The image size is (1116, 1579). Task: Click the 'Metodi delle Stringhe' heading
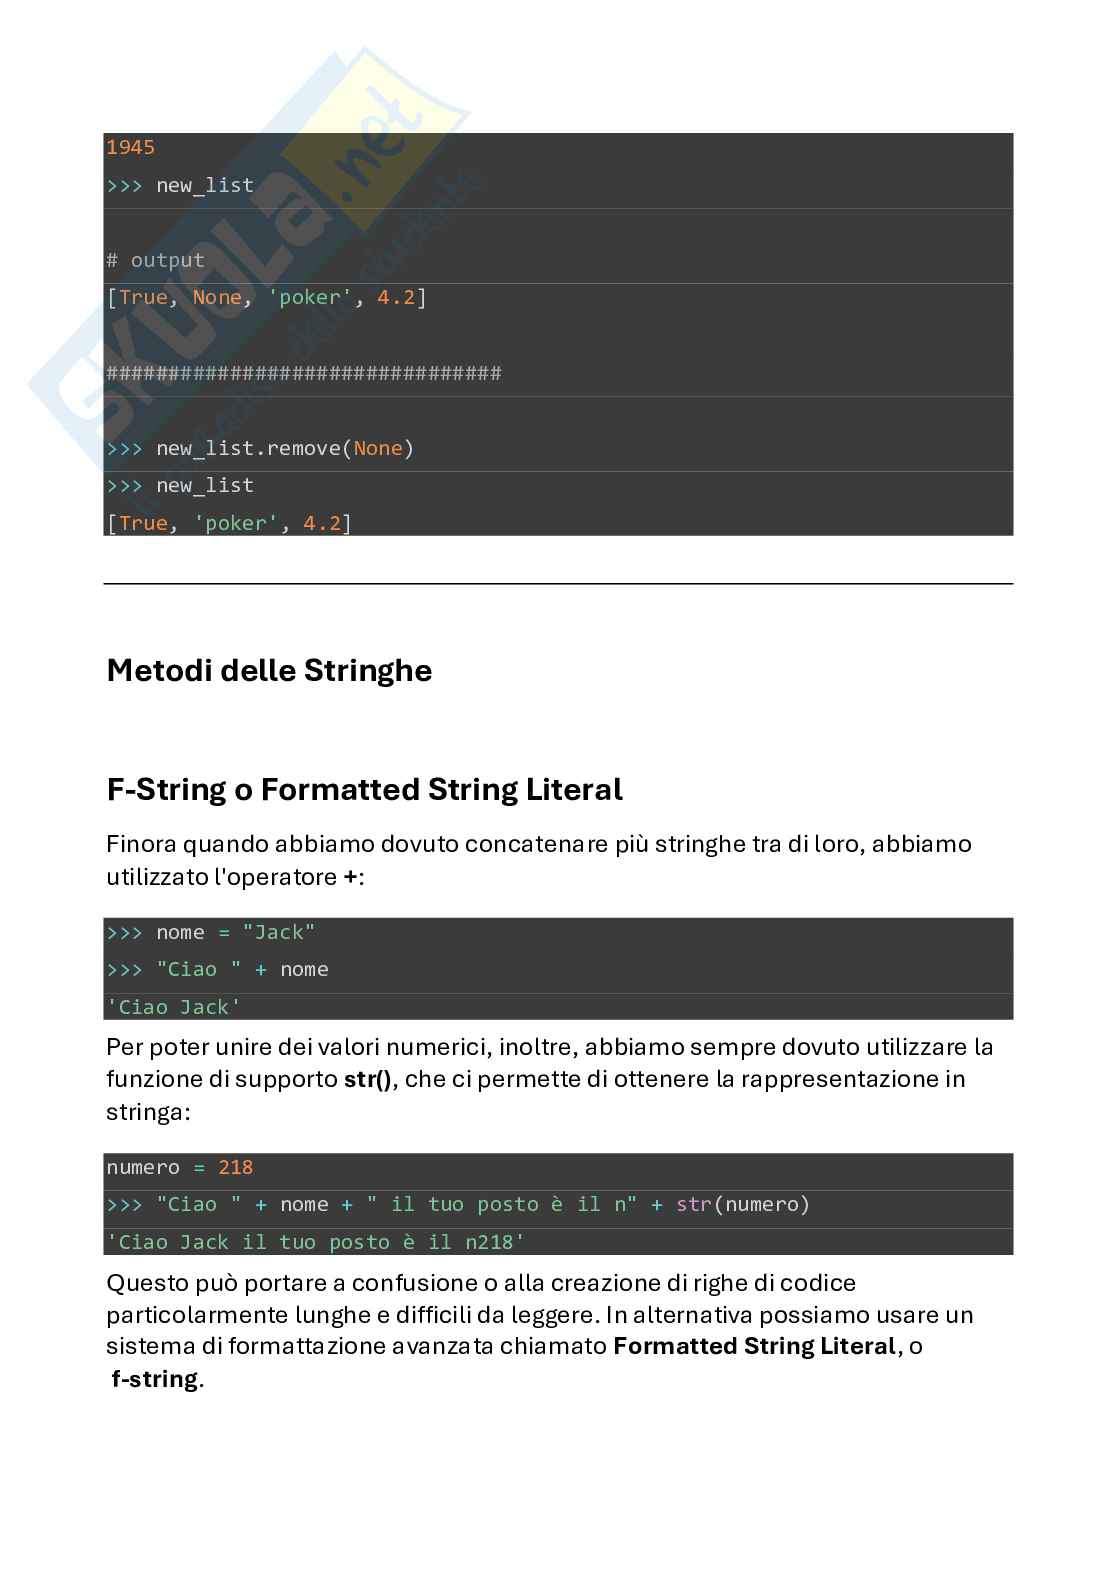pyautogui.click(x=269, y=670)
